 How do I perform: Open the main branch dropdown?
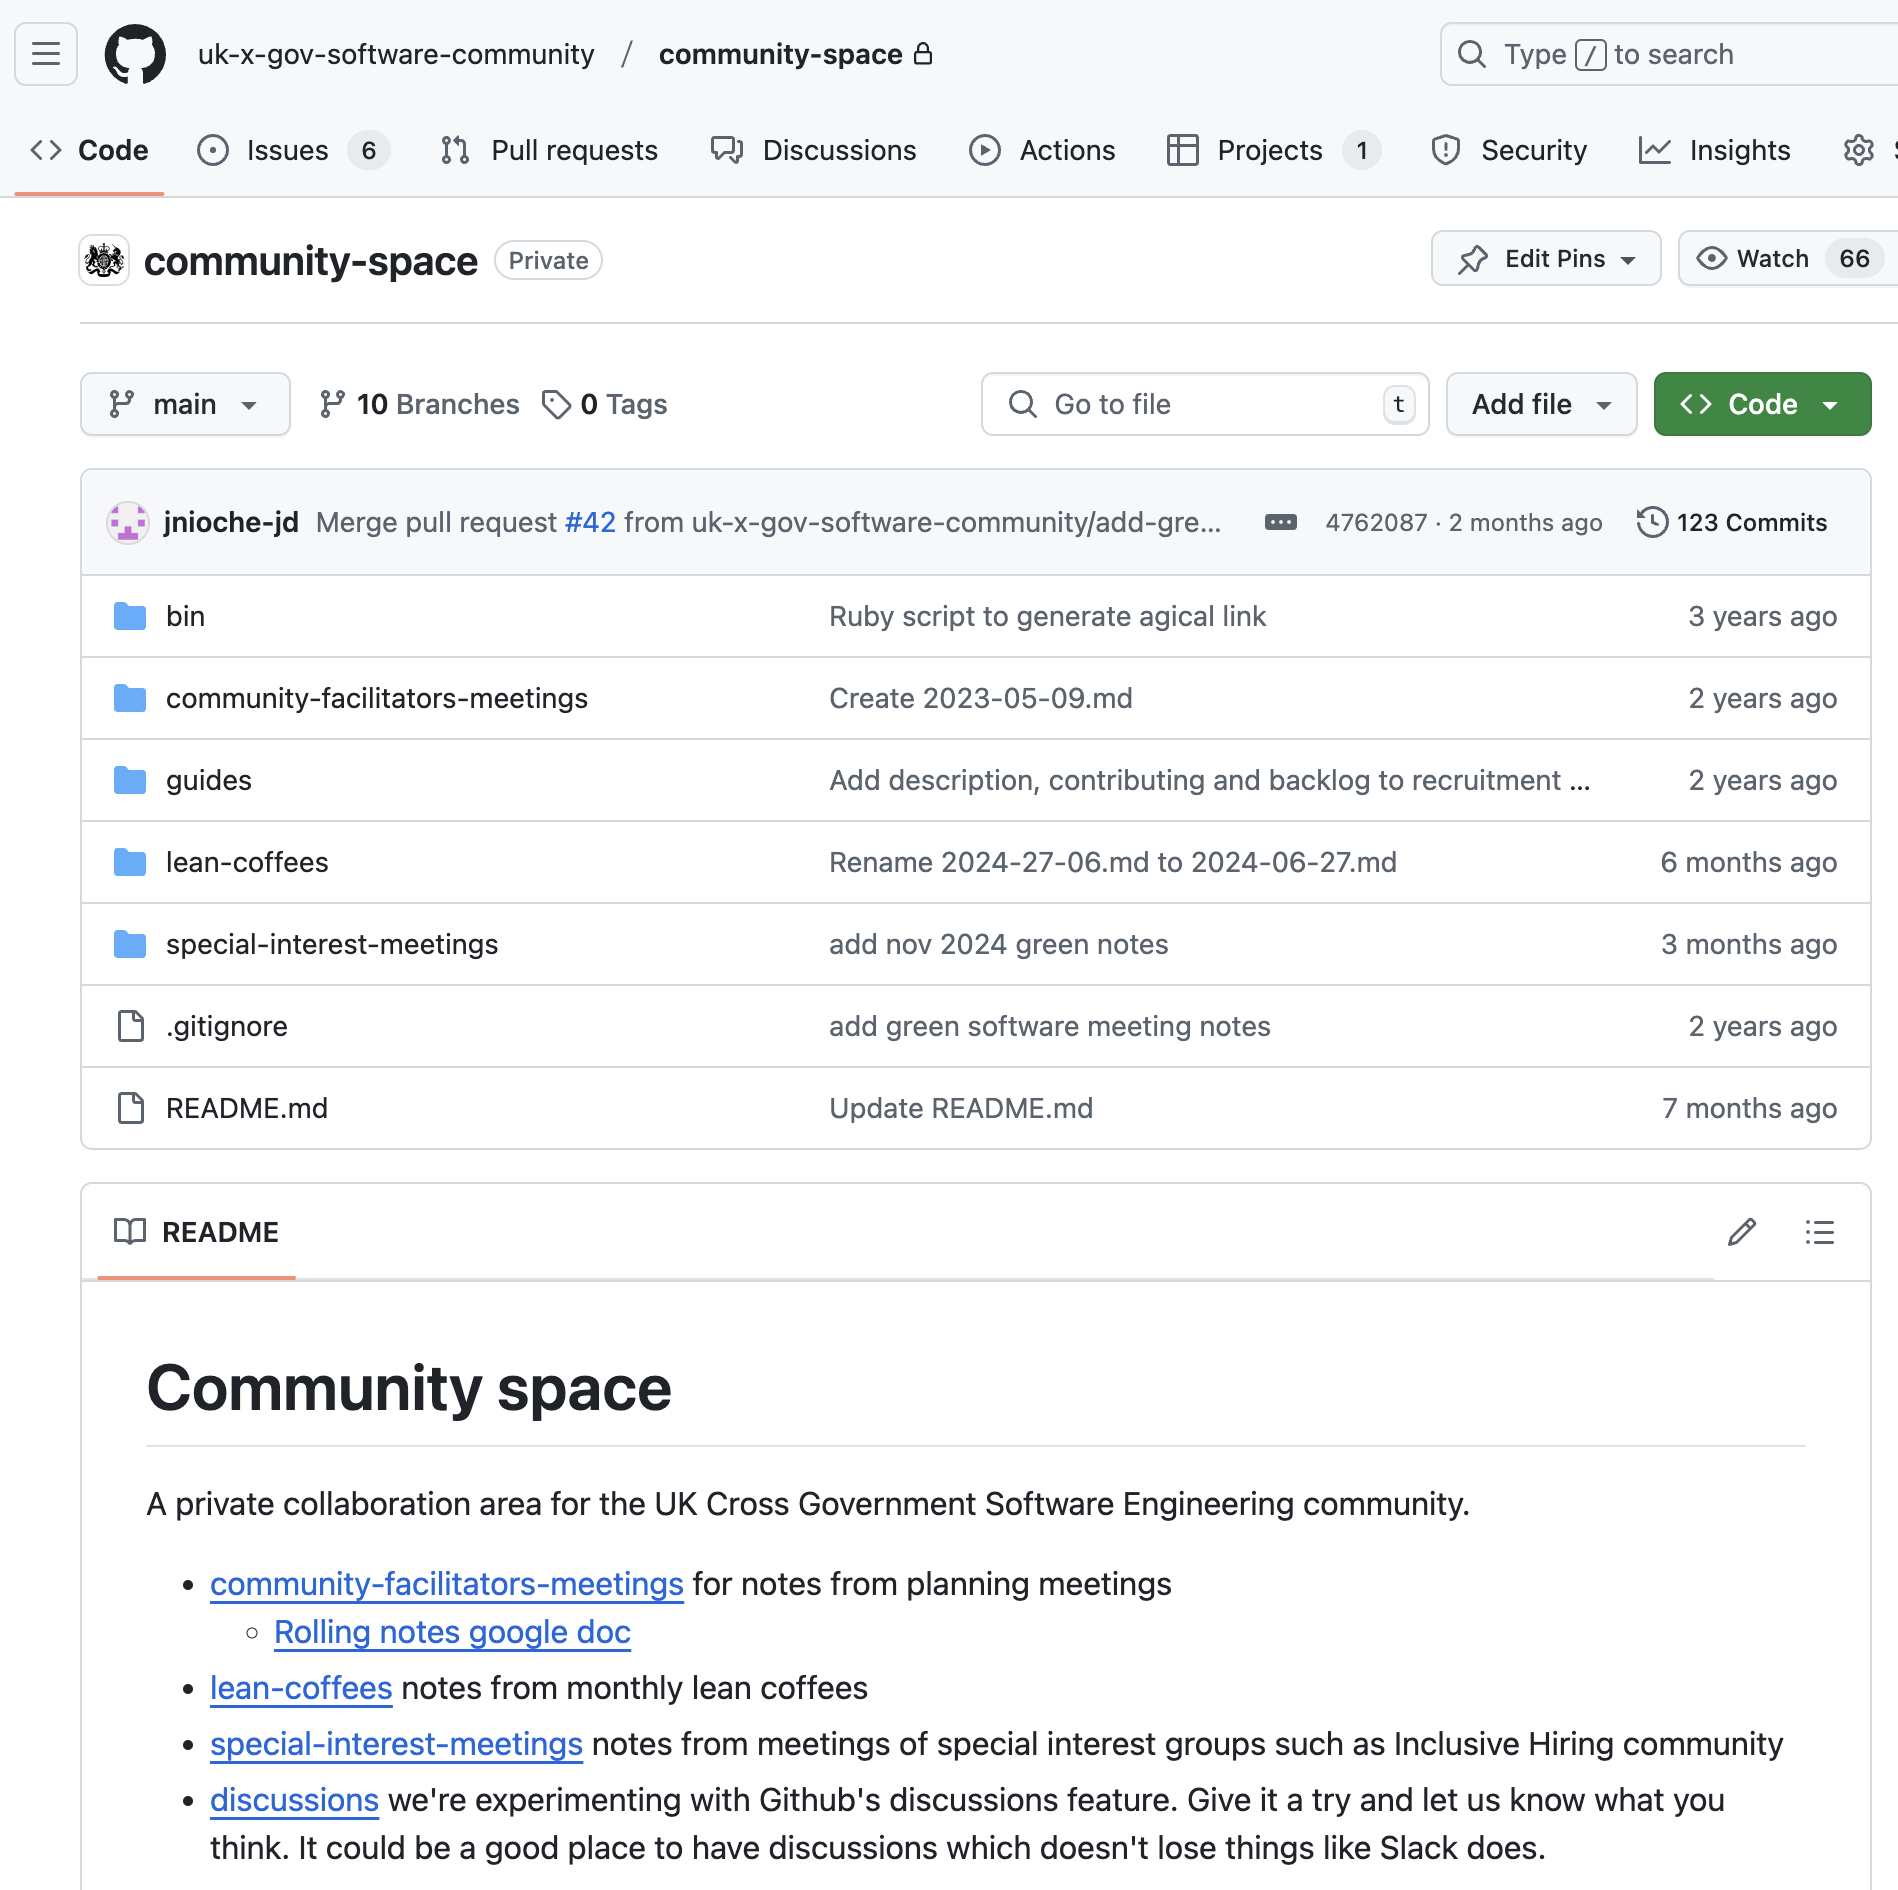pyautogui.click(x=185, y=404)
